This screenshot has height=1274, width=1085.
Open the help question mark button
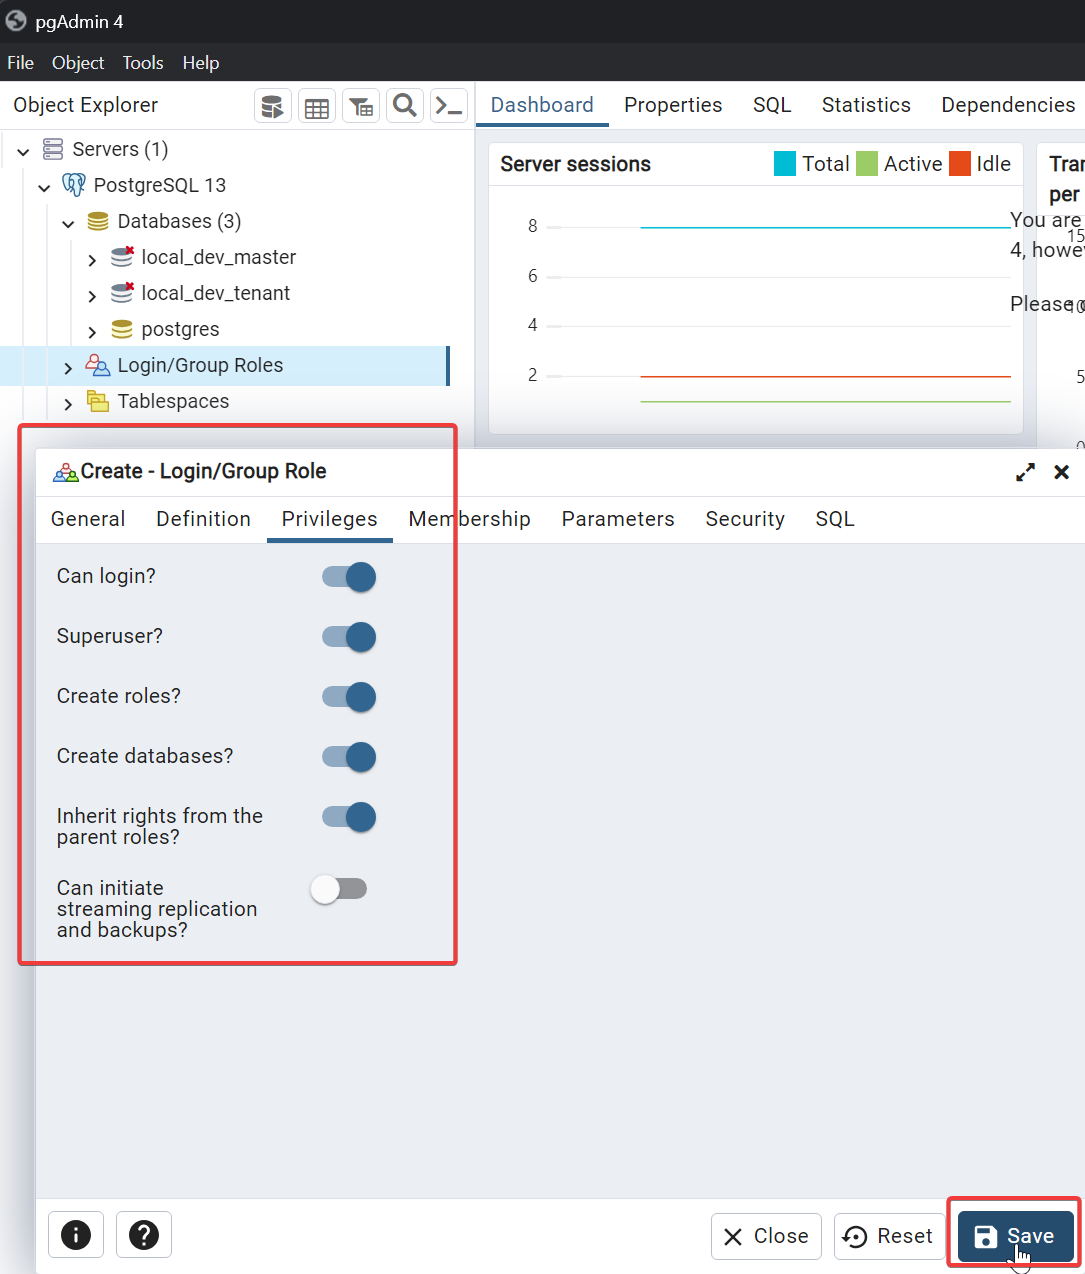[x=144, y=1235]
